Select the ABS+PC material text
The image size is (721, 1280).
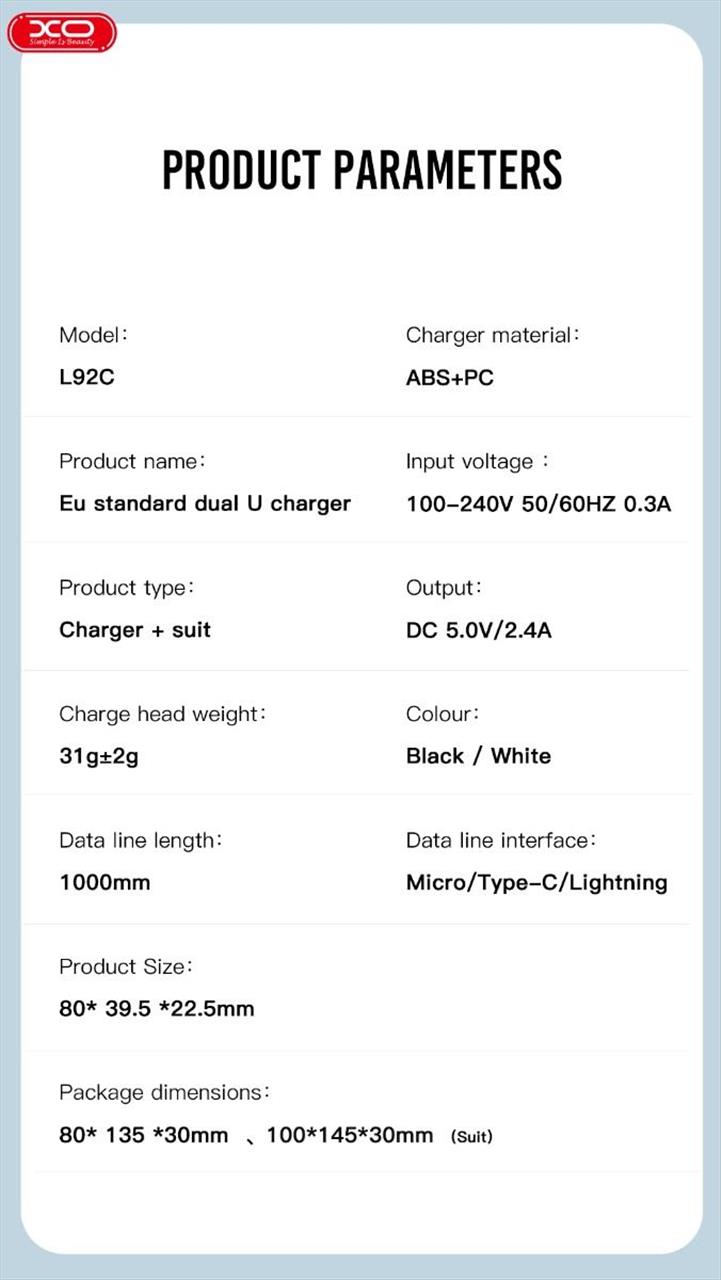pos(449,378)
